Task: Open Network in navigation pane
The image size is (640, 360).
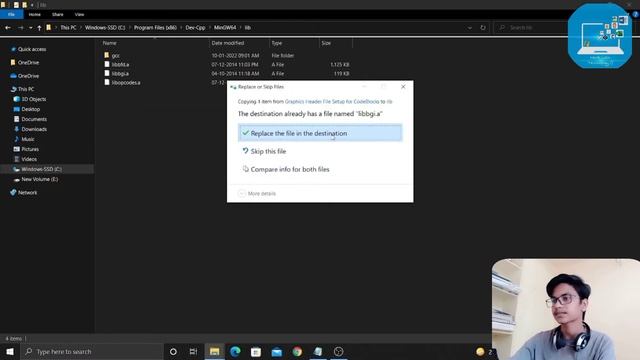Action: [27, 192]
